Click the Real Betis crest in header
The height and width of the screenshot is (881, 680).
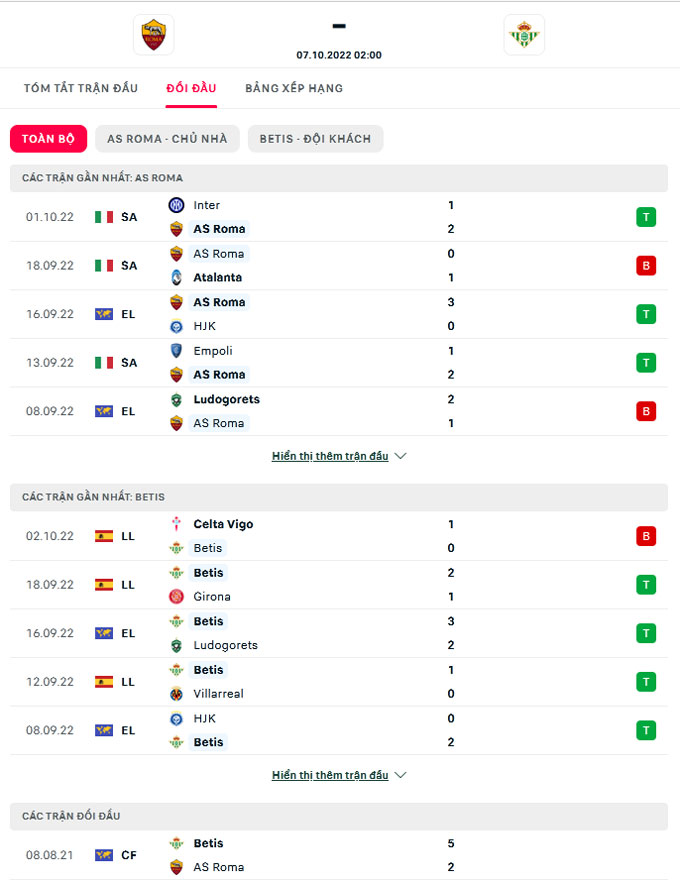click(524, 35)
